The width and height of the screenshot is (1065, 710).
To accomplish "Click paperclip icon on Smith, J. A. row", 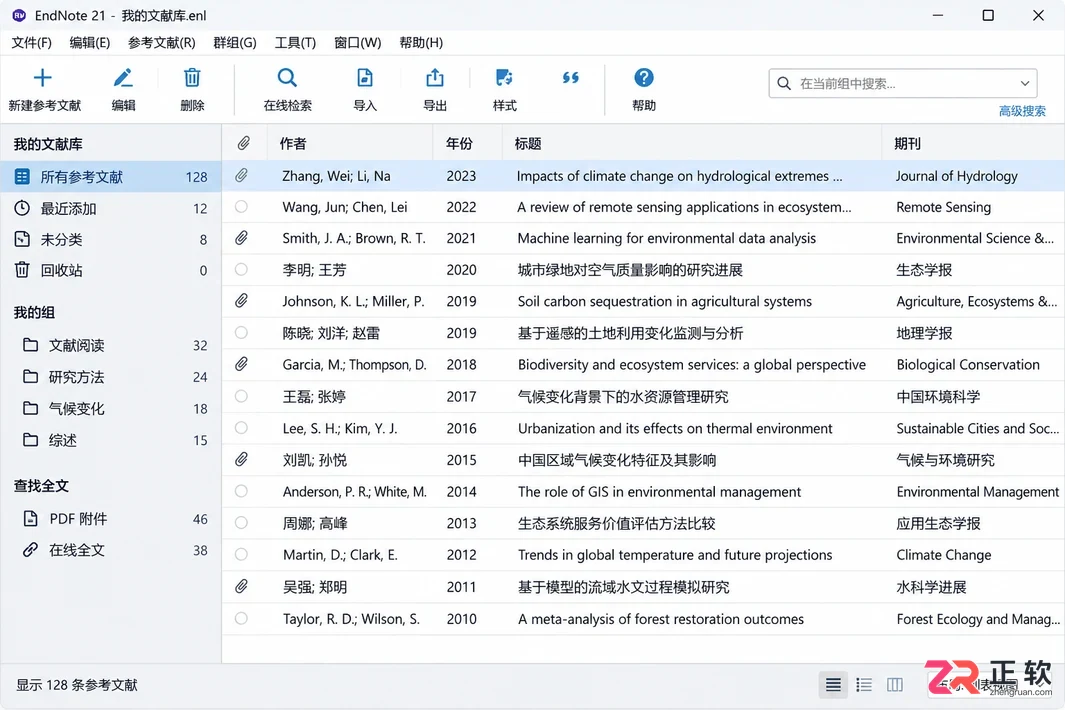I will (x=241, y=238).
